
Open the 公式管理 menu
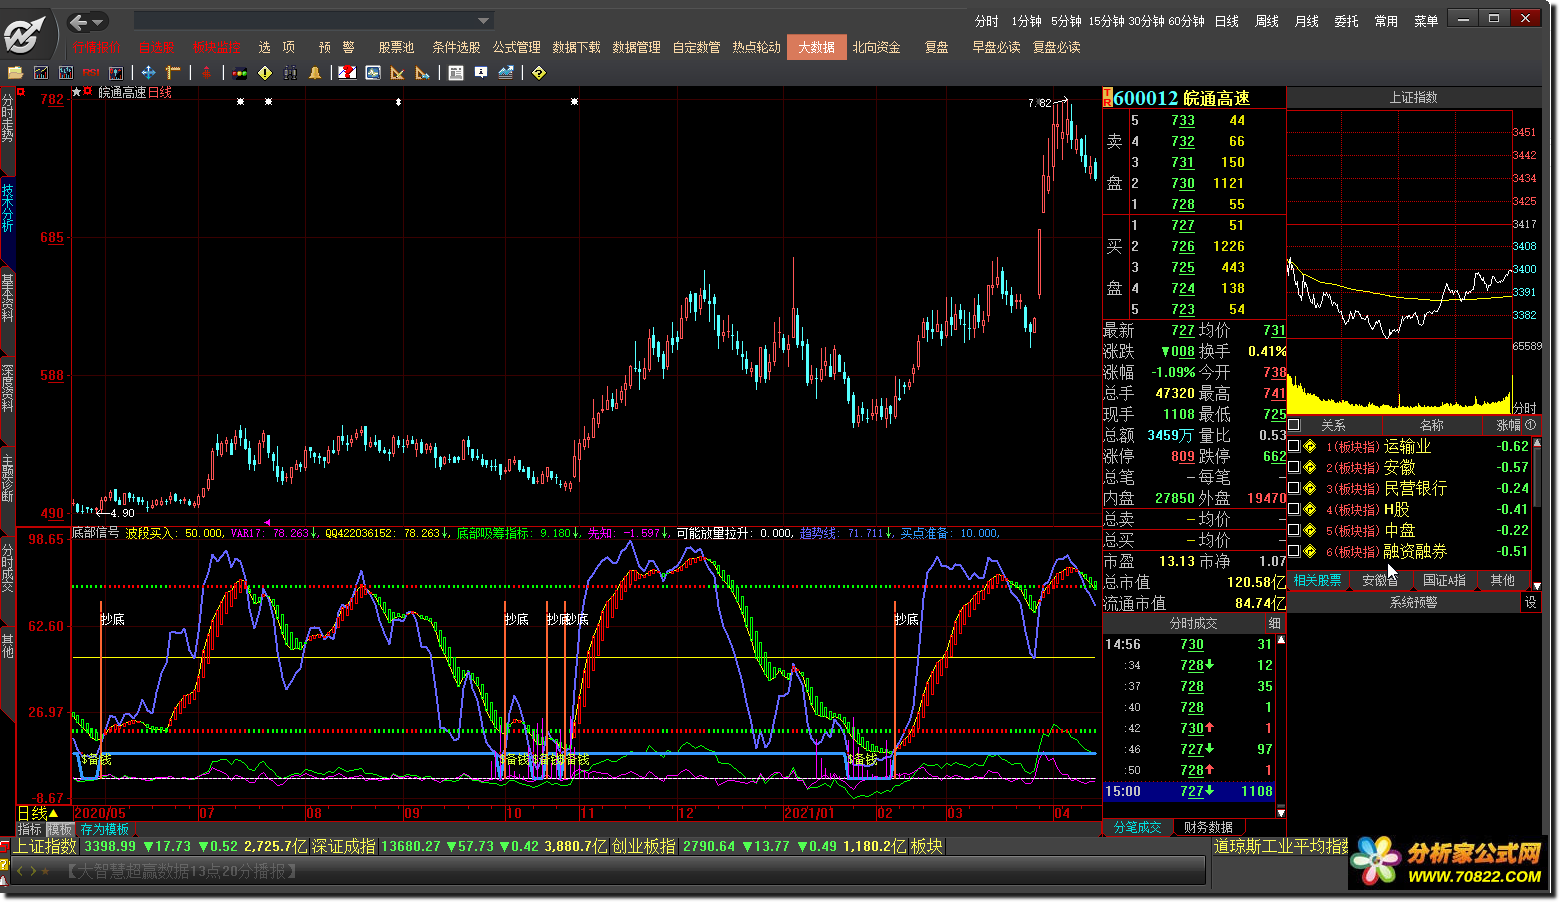pos(516,47)
